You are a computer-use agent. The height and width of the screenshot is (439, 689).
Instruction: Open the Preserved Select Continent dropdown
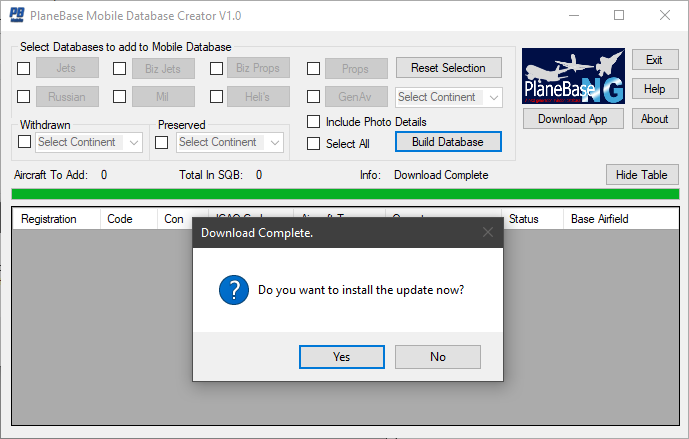point(230,142)
